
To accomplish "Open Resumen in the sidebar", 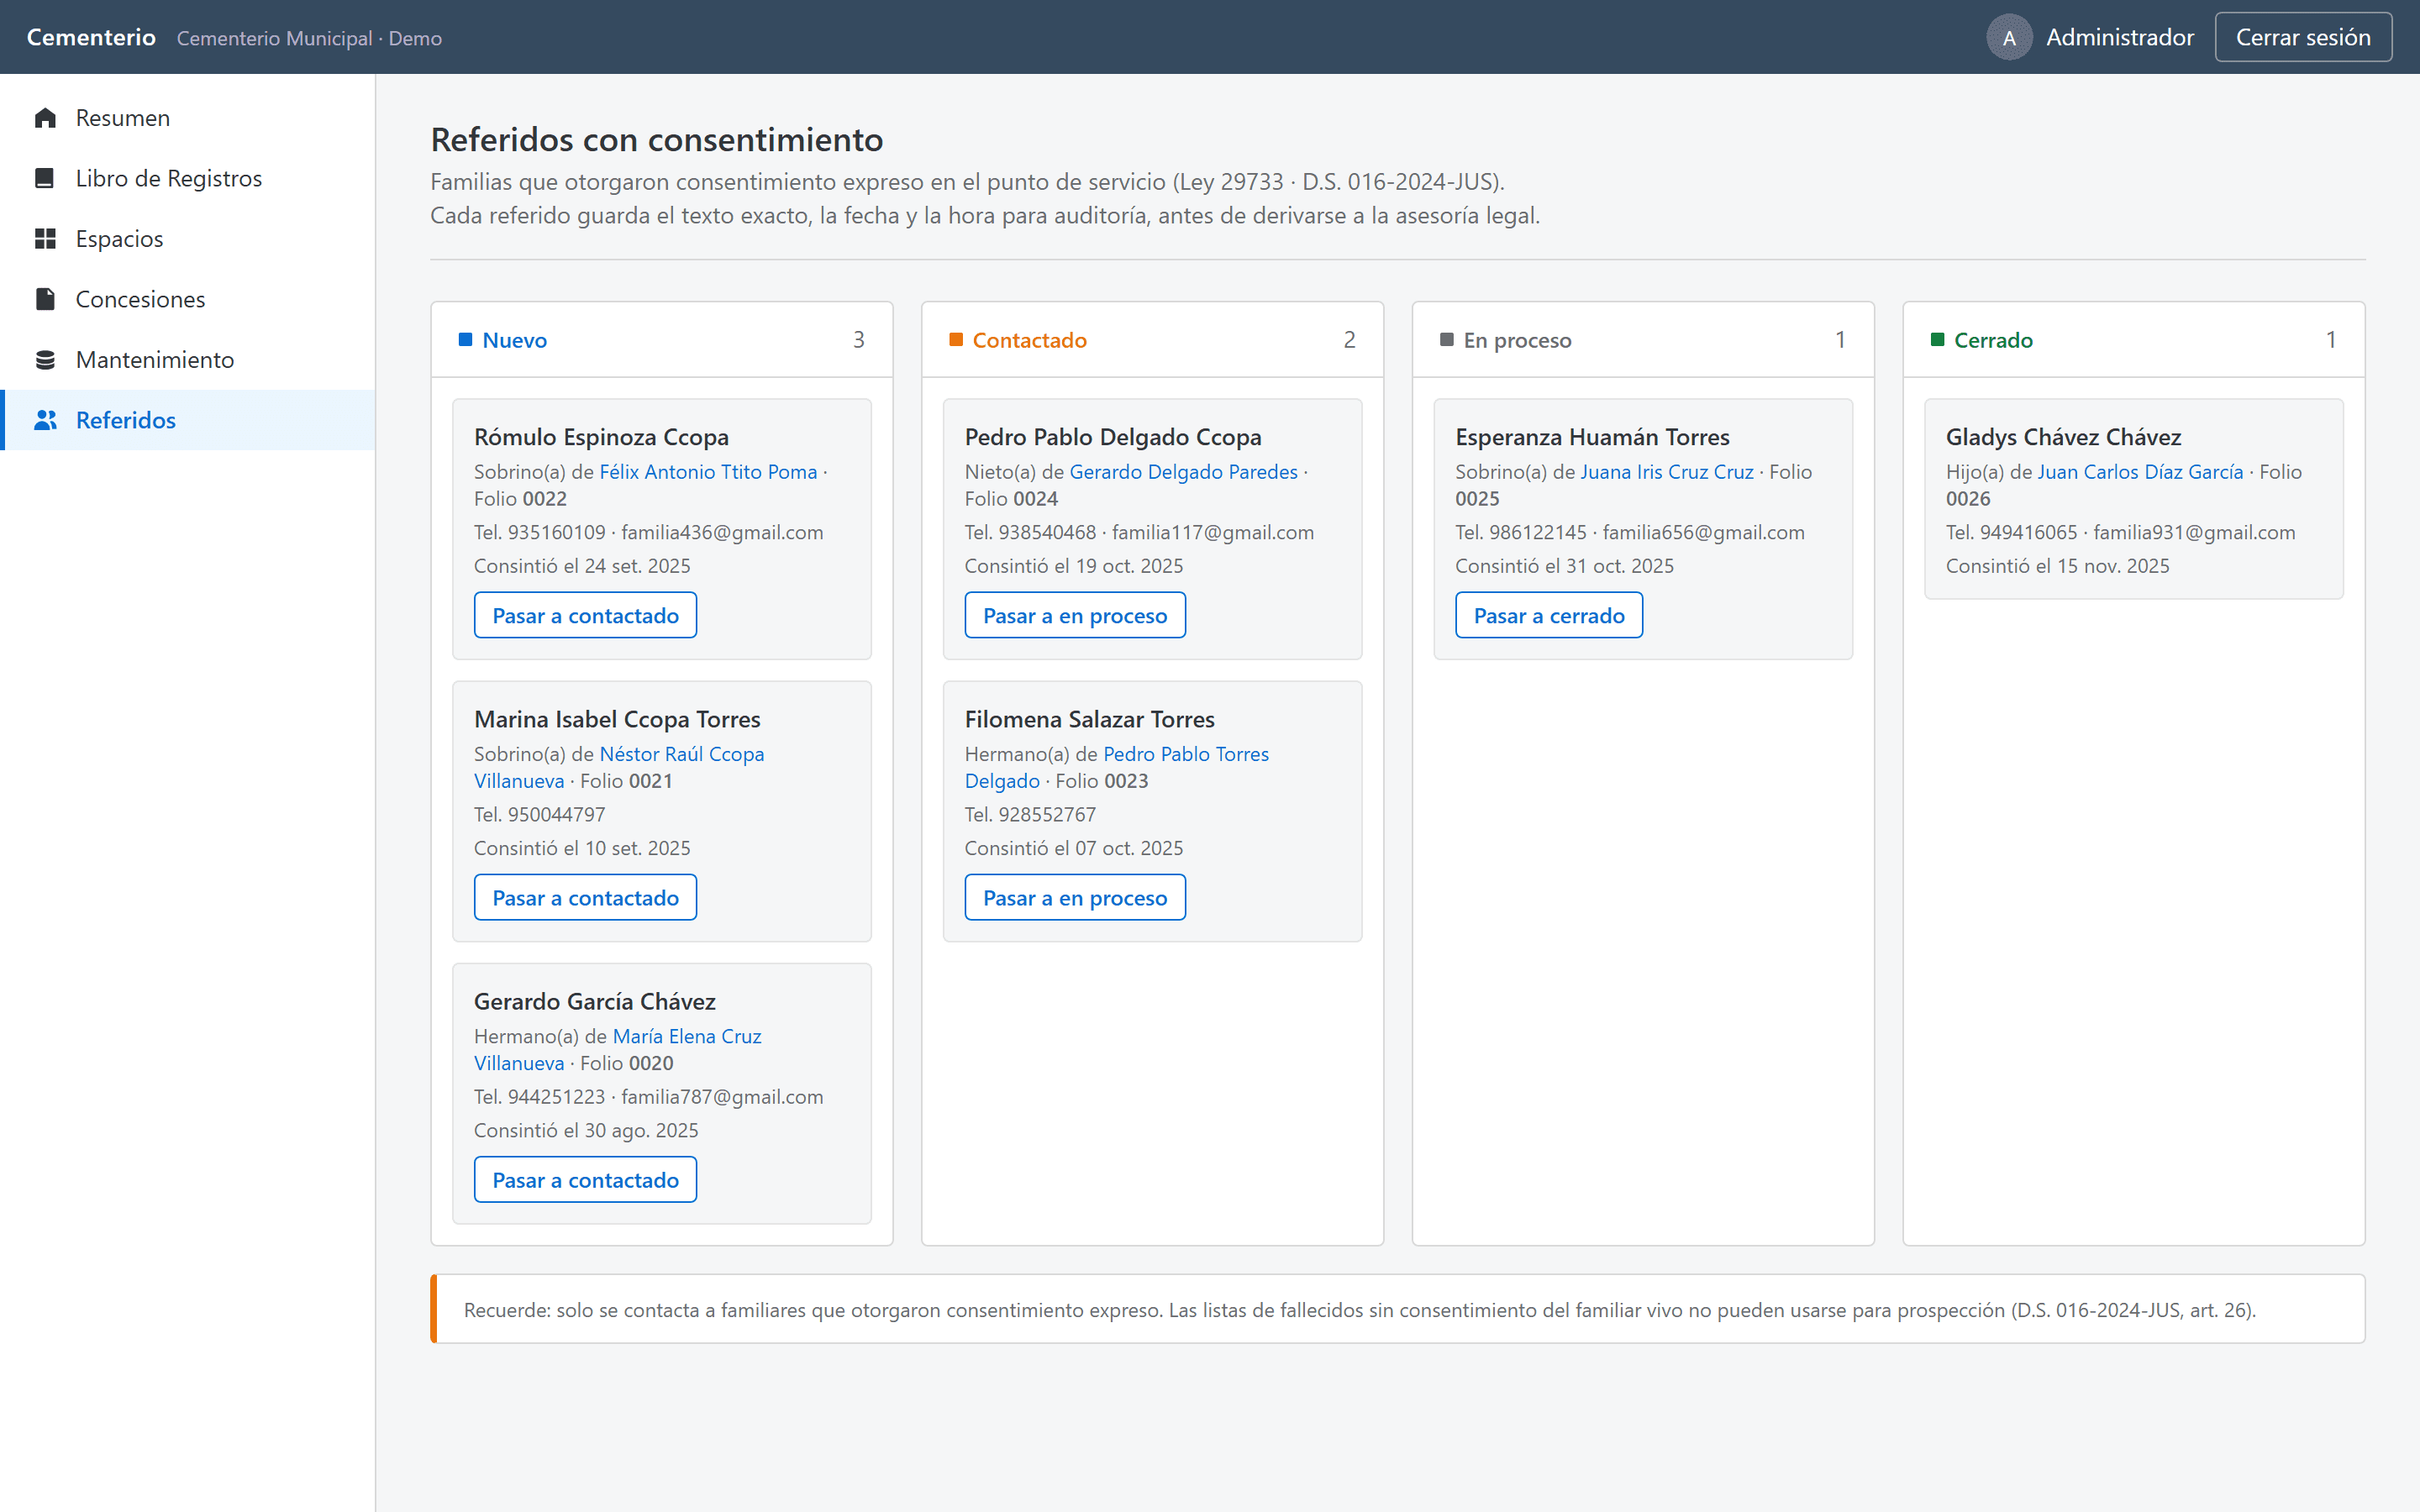I will click(x=188, y=118).
